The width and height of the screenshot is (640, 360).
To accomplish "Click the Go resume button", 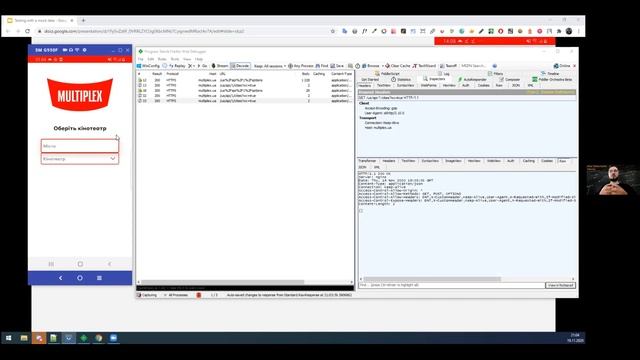I will [202, 66].
